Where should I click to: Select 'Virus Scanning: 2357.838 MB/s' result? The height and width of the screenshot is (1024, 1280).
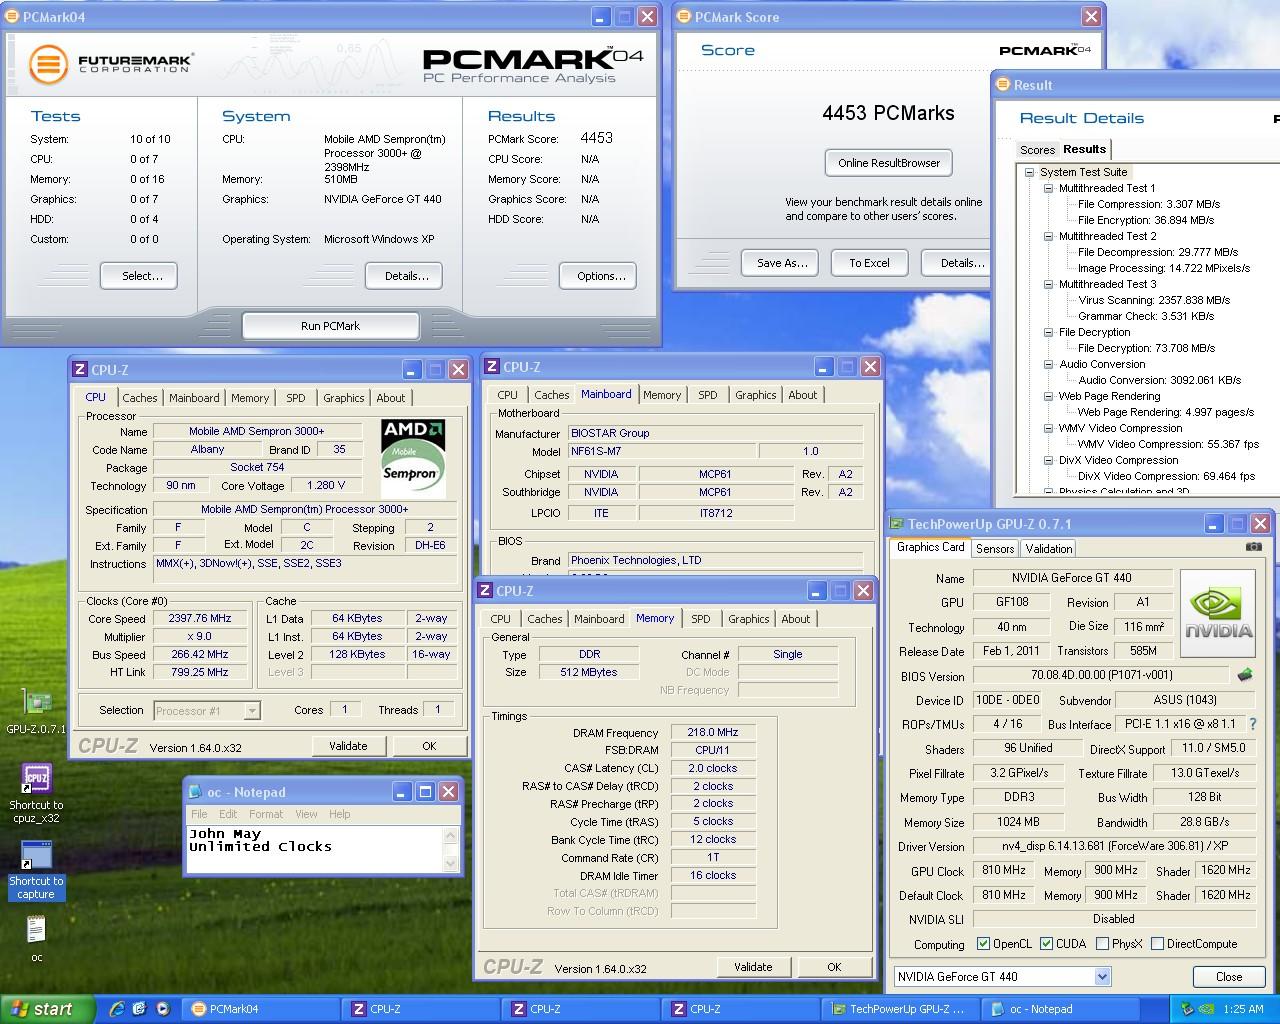click(x=1154, y=300)
